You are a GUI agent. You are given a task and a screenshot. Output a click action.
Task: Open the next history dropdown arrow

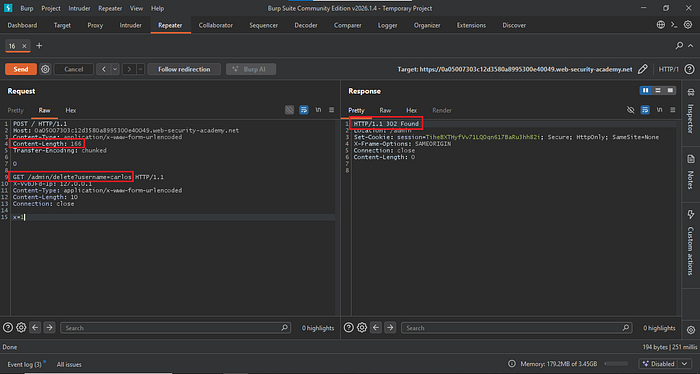[140, 69]
